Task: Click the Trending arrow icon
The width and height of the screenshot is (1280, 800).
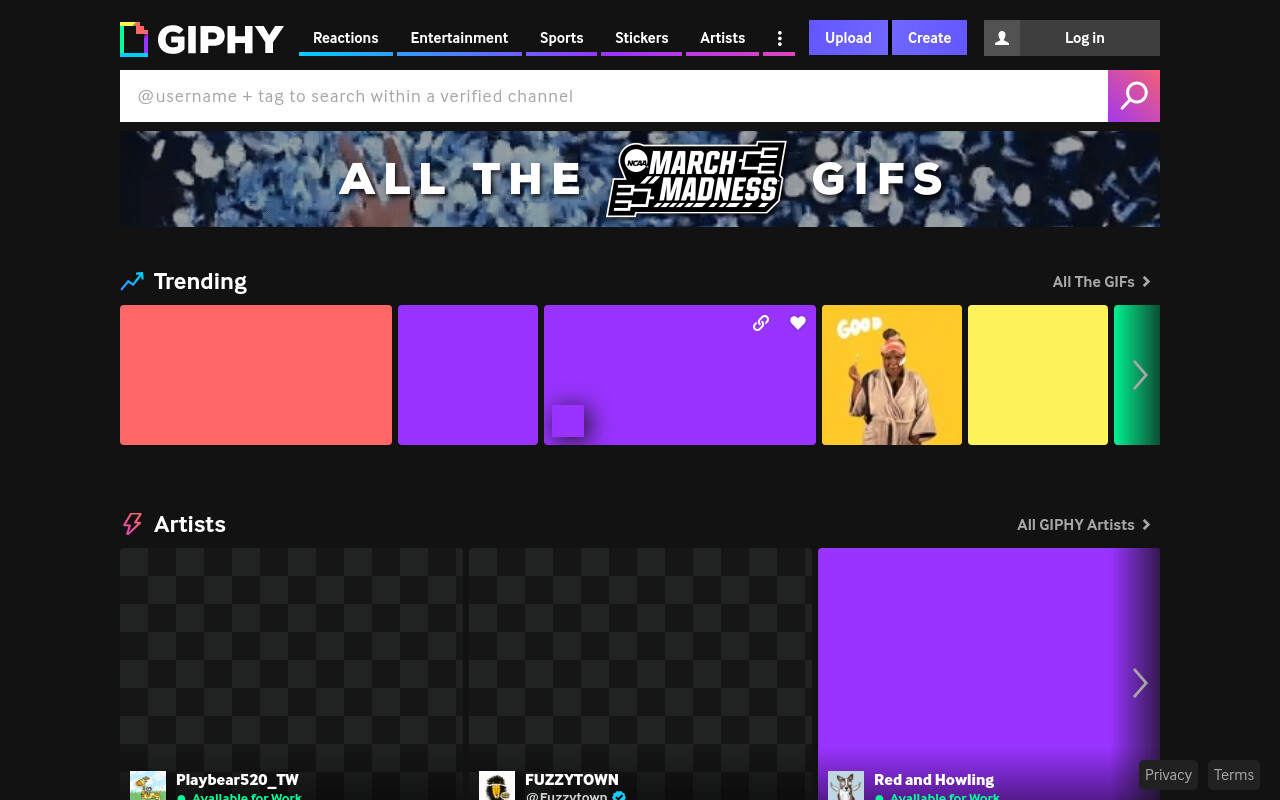Action: point(132,281)
